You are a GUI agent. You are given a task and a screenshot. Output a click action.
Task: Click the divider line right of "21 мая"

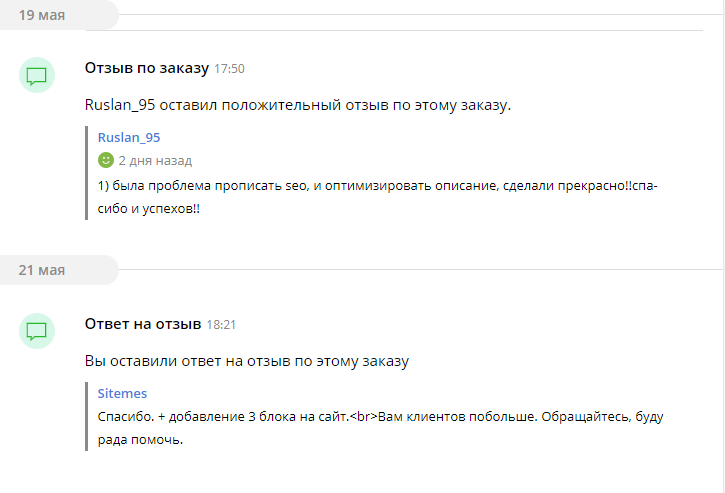[420, 269]
